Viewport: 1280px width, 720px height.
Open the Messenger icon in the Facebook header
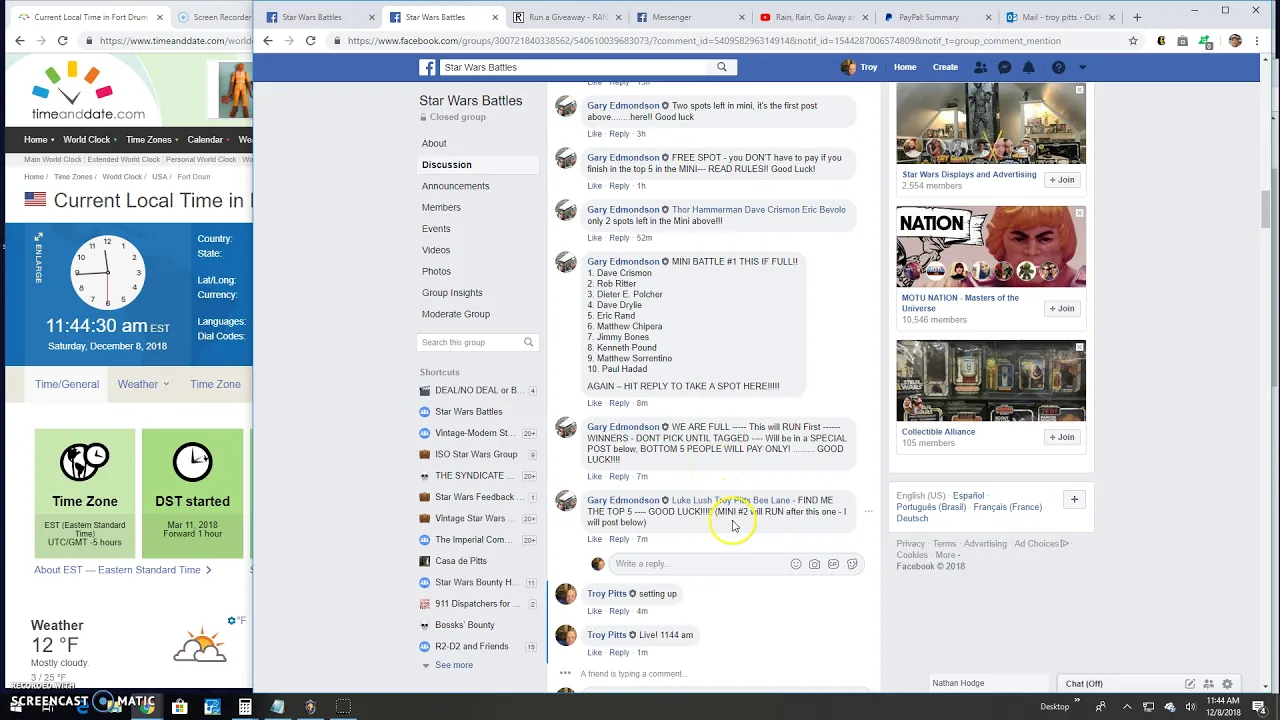tap(1004, 67)
